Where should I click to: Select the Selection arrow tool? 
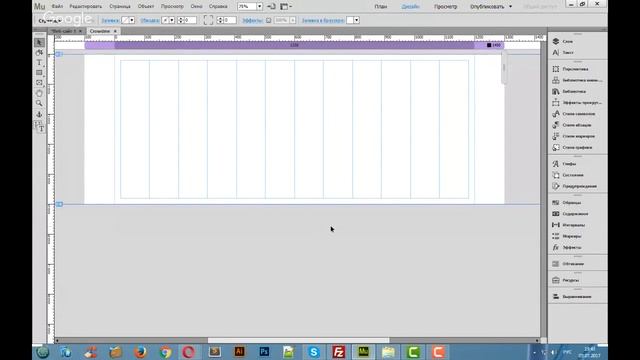[39, 42]
